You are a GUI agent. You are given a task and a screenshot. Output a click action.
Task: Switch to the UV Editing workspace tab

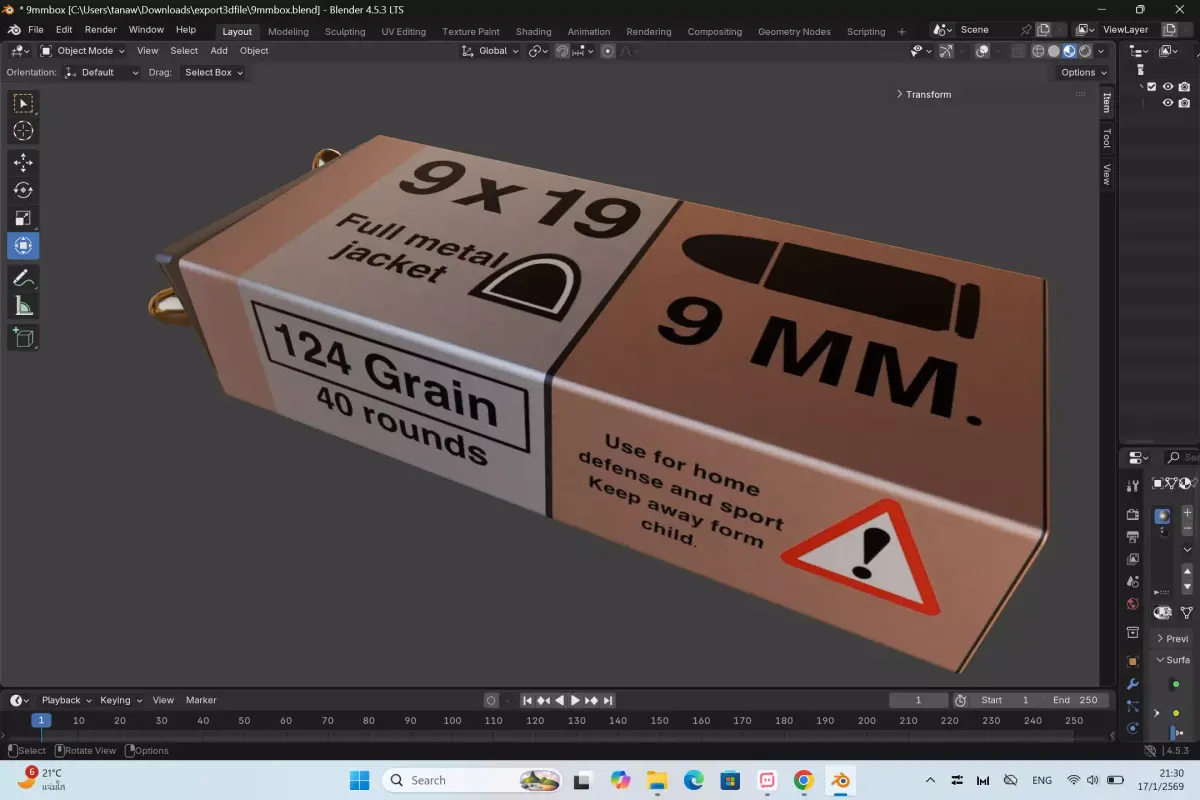coord(403,31)
